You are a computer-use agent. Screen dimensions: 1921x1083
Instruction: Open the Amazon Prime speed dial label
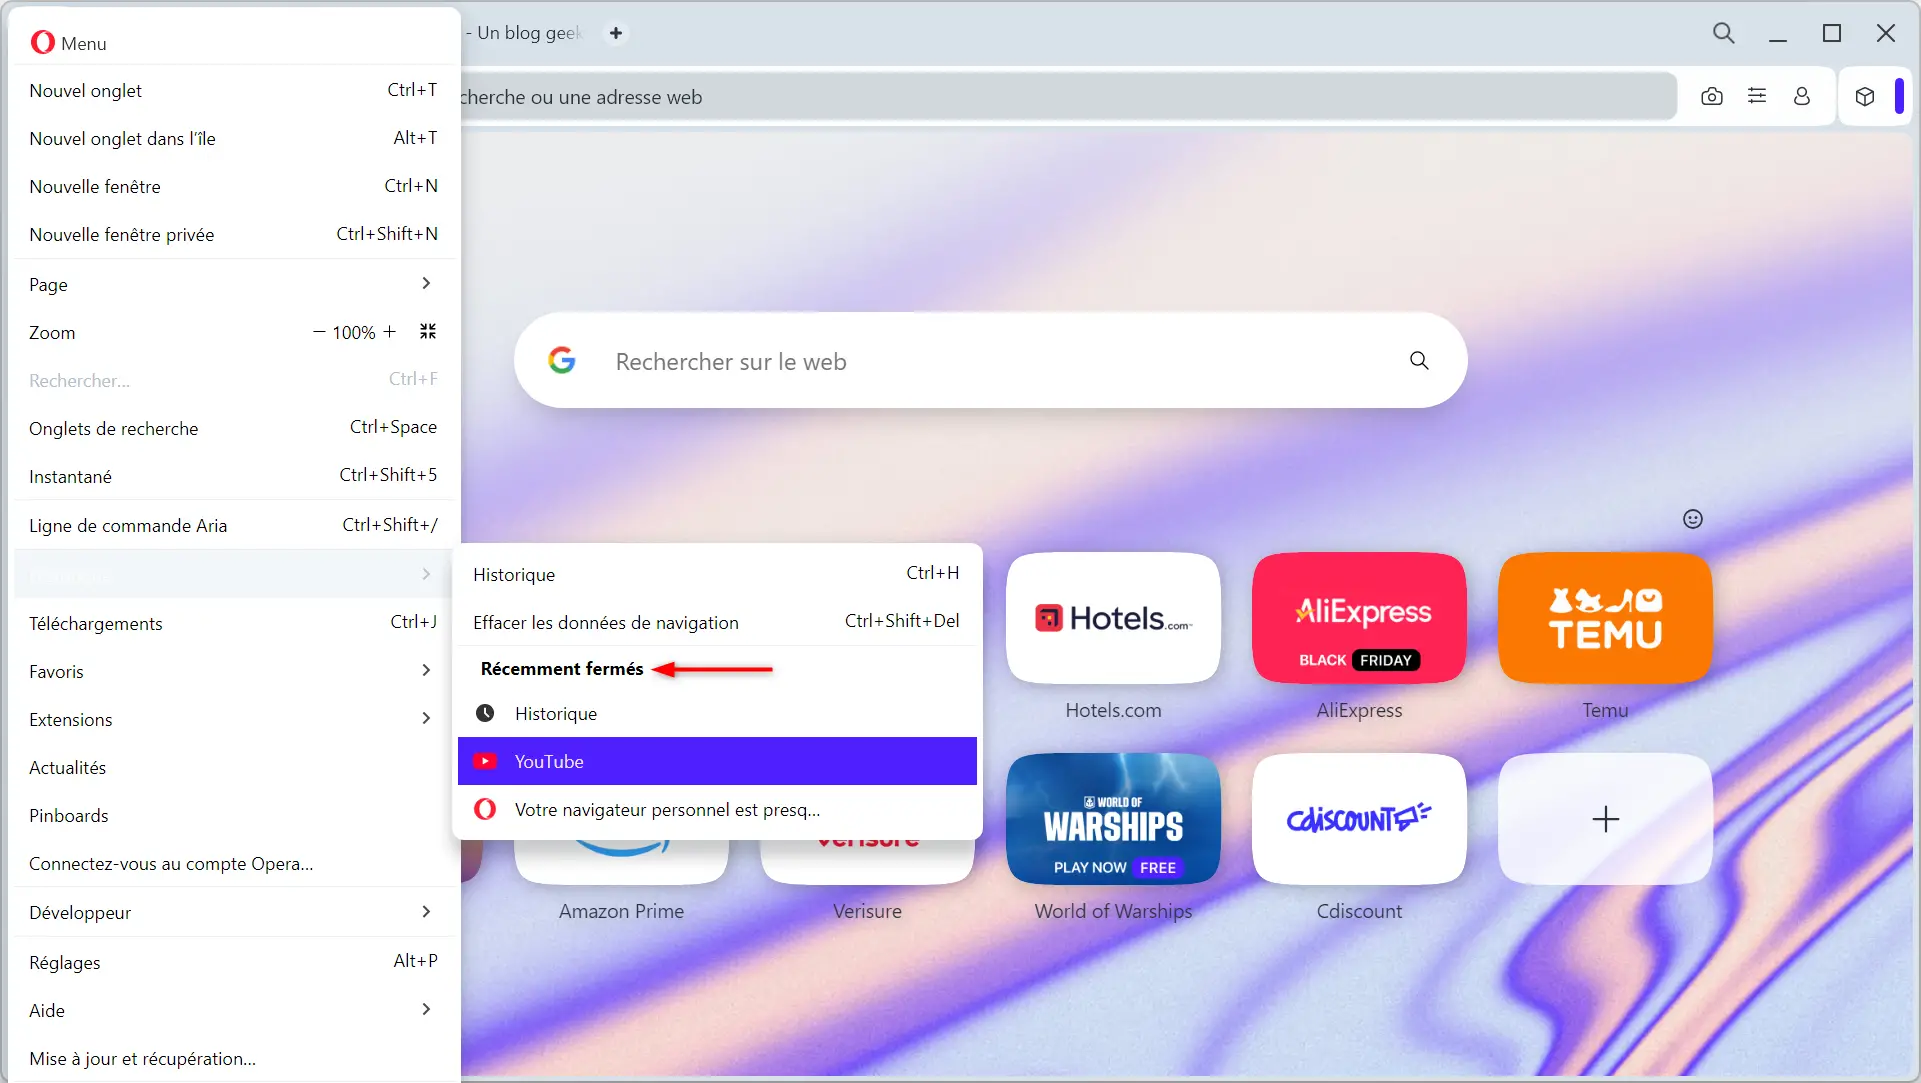[x=621, y=911]
